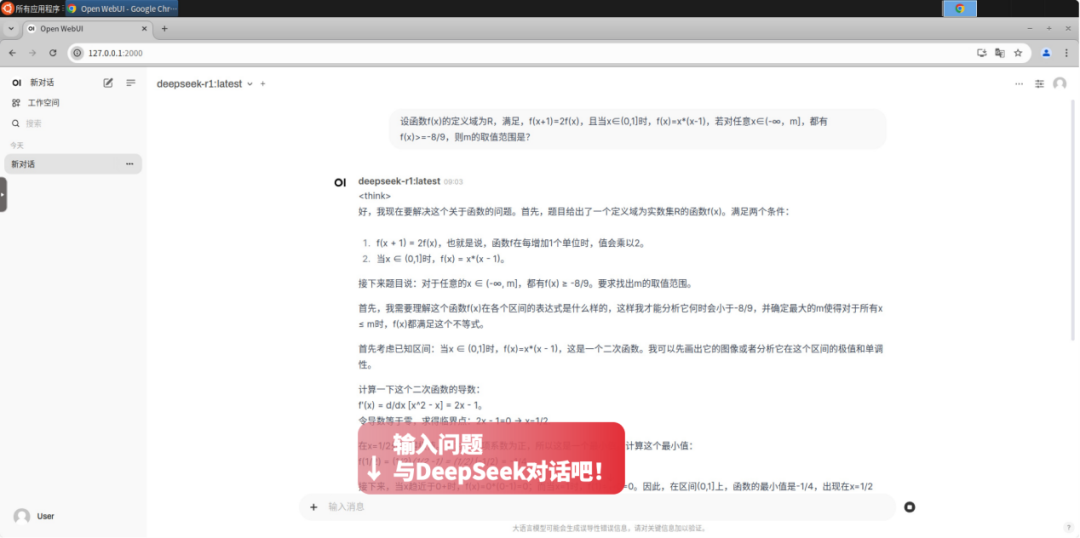Viewport: 1080px width, 538px height.
Task: Click list item 'f(x + 1) = 2f(x)'
Action: [510, 243]
